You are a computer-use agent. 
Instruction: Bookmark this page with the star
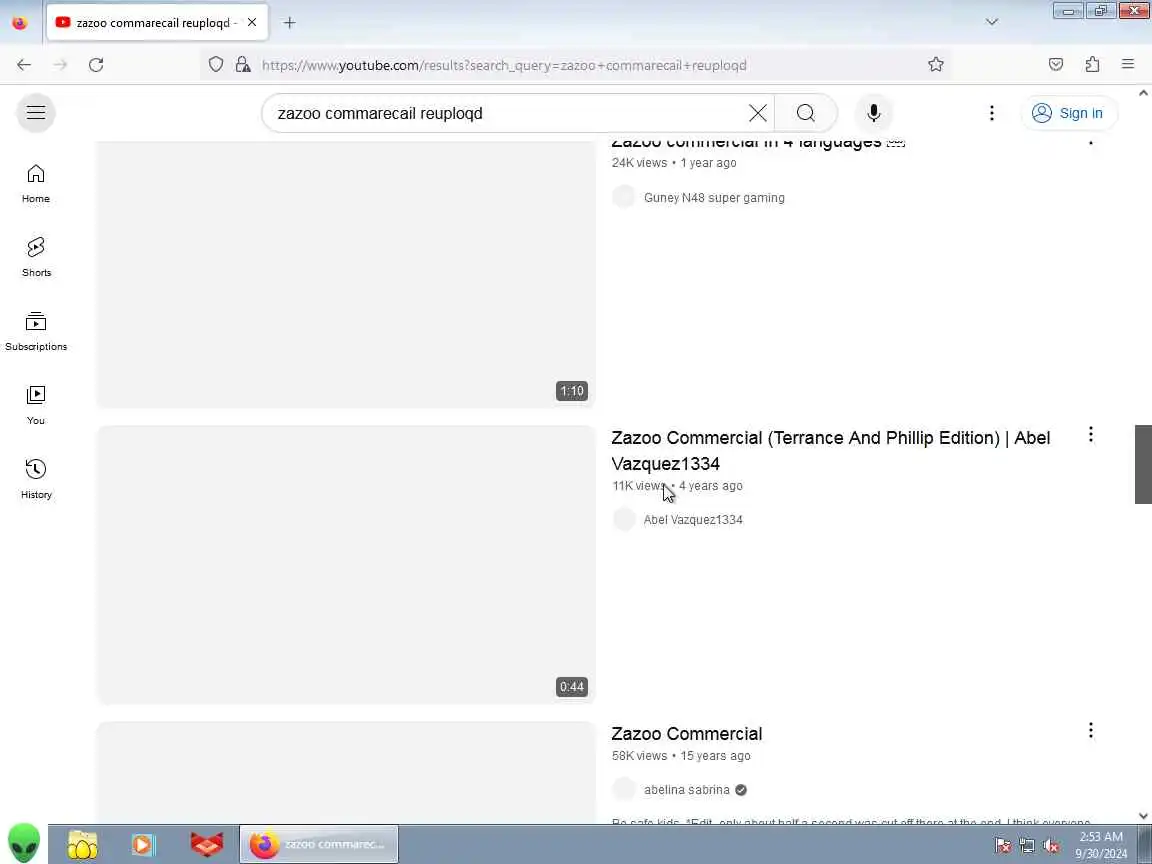coord(935,65)
